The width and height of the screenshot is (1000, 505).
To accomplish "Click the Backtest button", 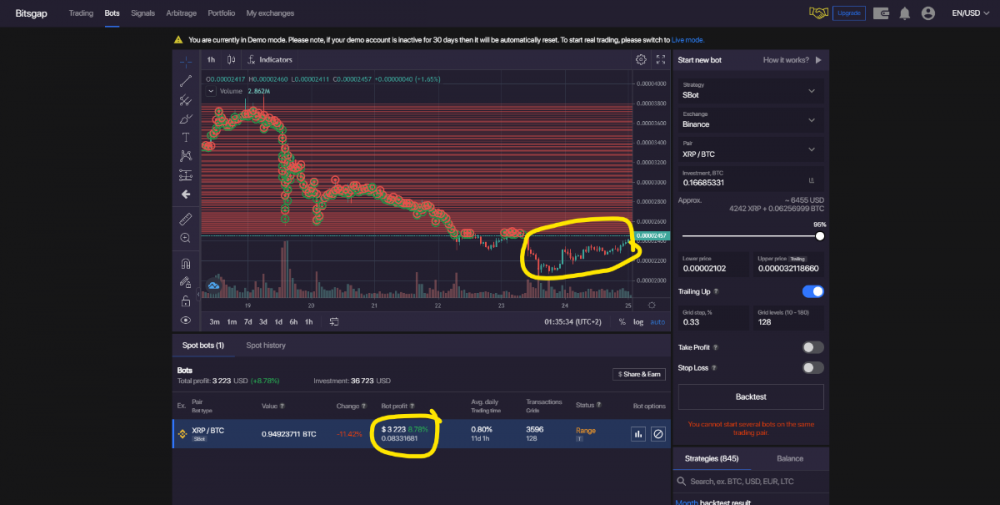I will point(751,397).
